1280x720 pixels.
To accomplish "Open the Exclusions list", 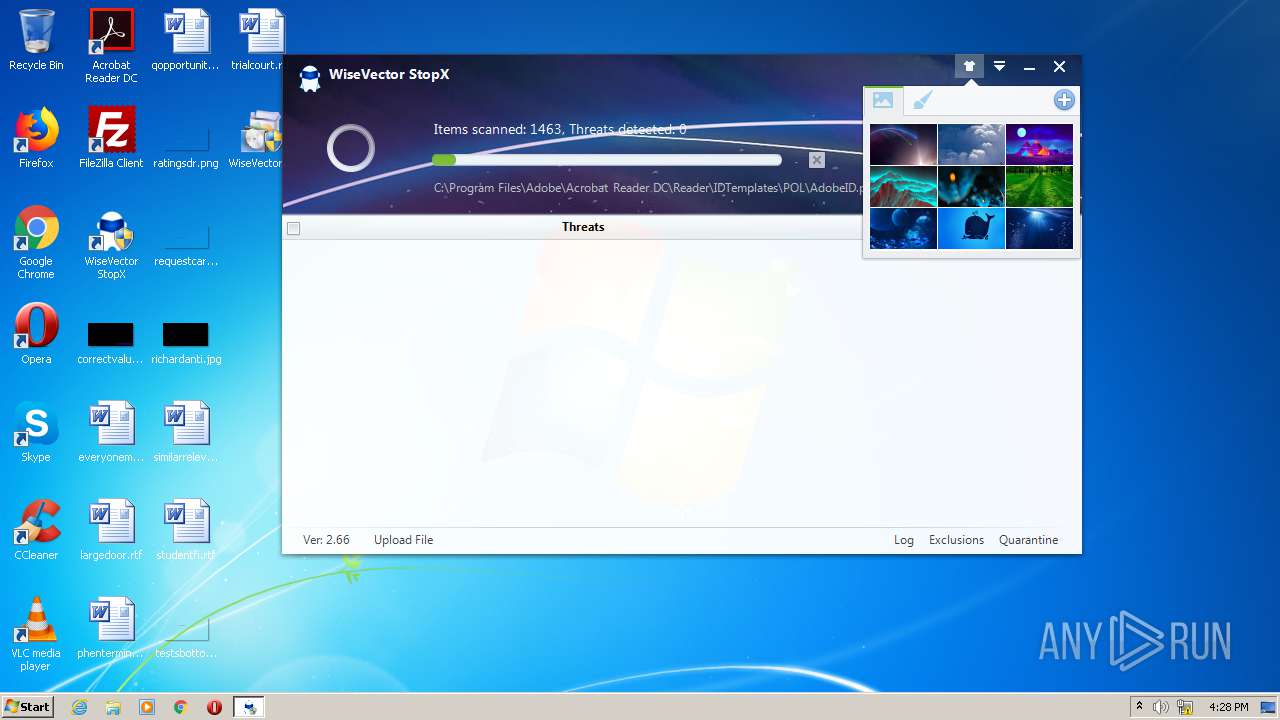I will tap(956, 540).
